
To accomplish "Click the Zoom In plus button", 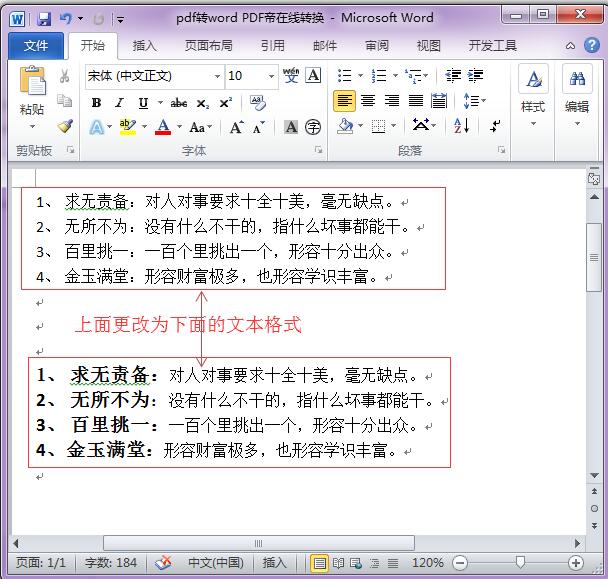I will point(575,563).
